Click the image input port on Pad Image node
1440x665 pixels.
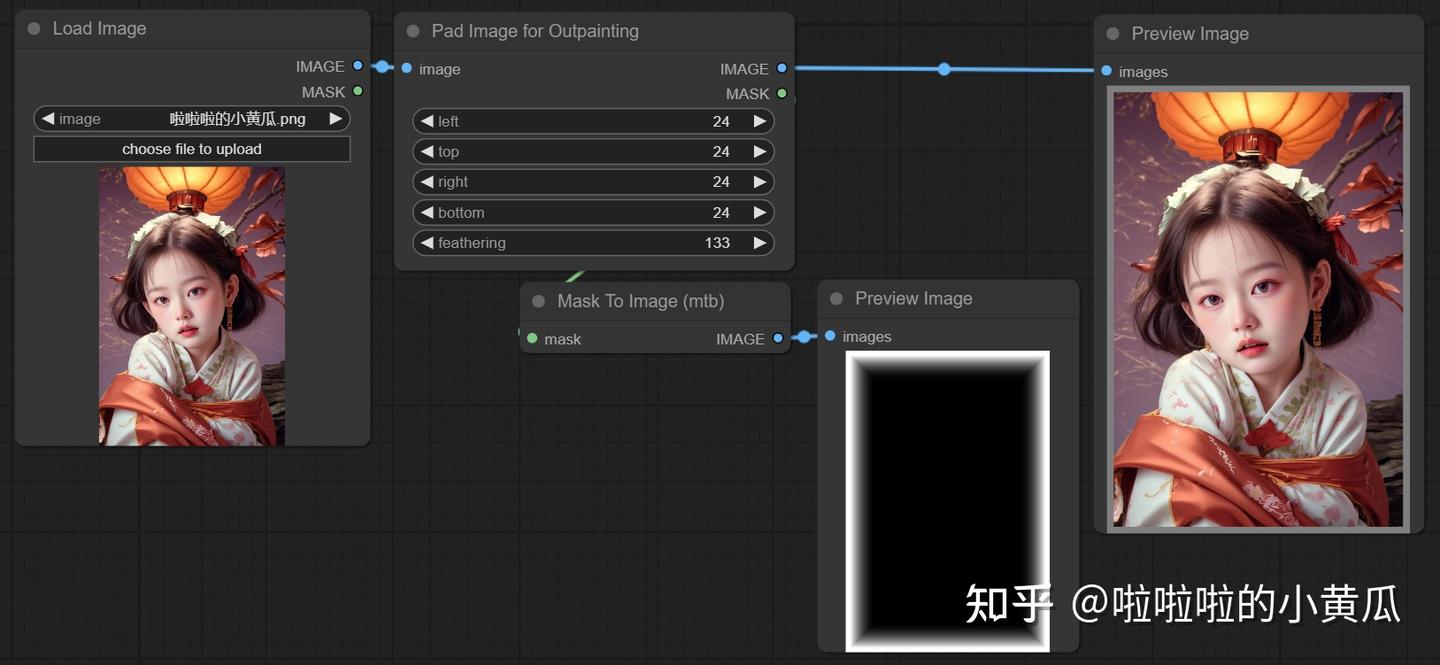pos(406,68)
